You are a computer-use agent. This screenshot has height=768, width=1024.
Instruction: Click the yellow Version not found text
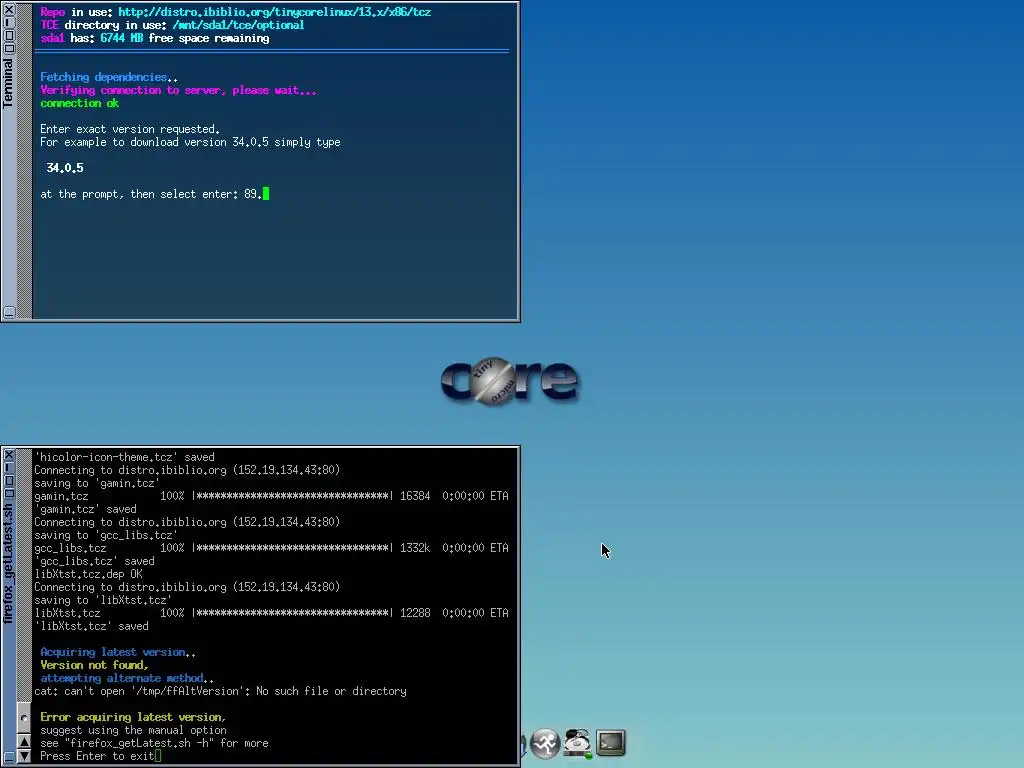coord(95,665)
